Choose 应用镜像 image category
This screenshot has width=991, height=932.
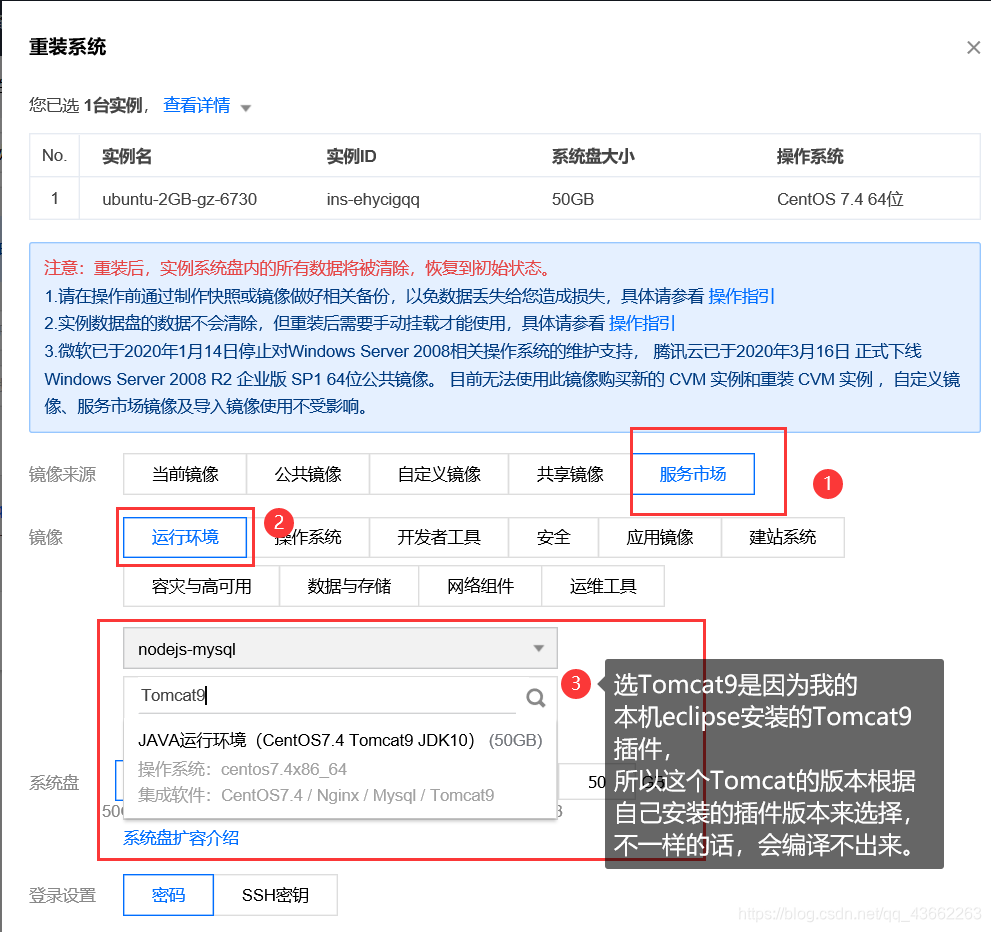pos(660,538)
